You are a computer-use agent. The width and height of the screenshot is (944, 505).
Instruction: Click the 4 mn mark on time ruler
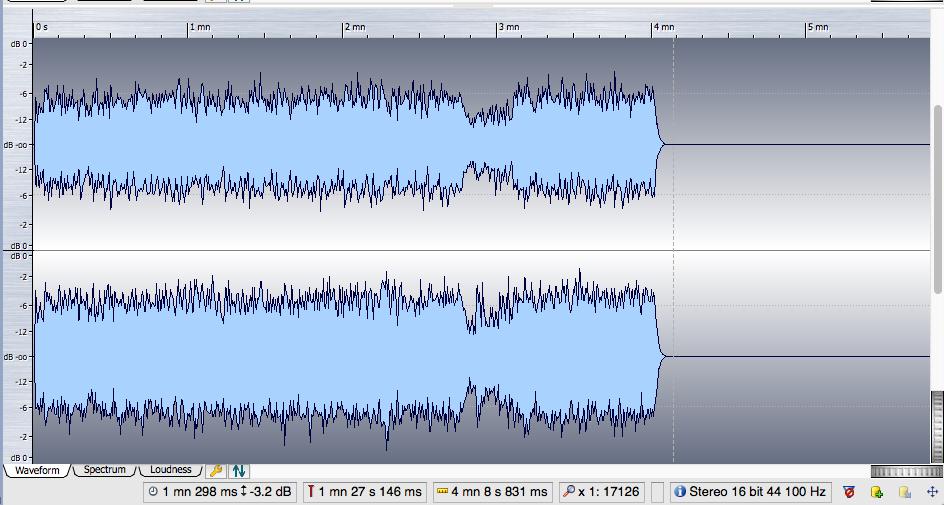tap(663, 27)
